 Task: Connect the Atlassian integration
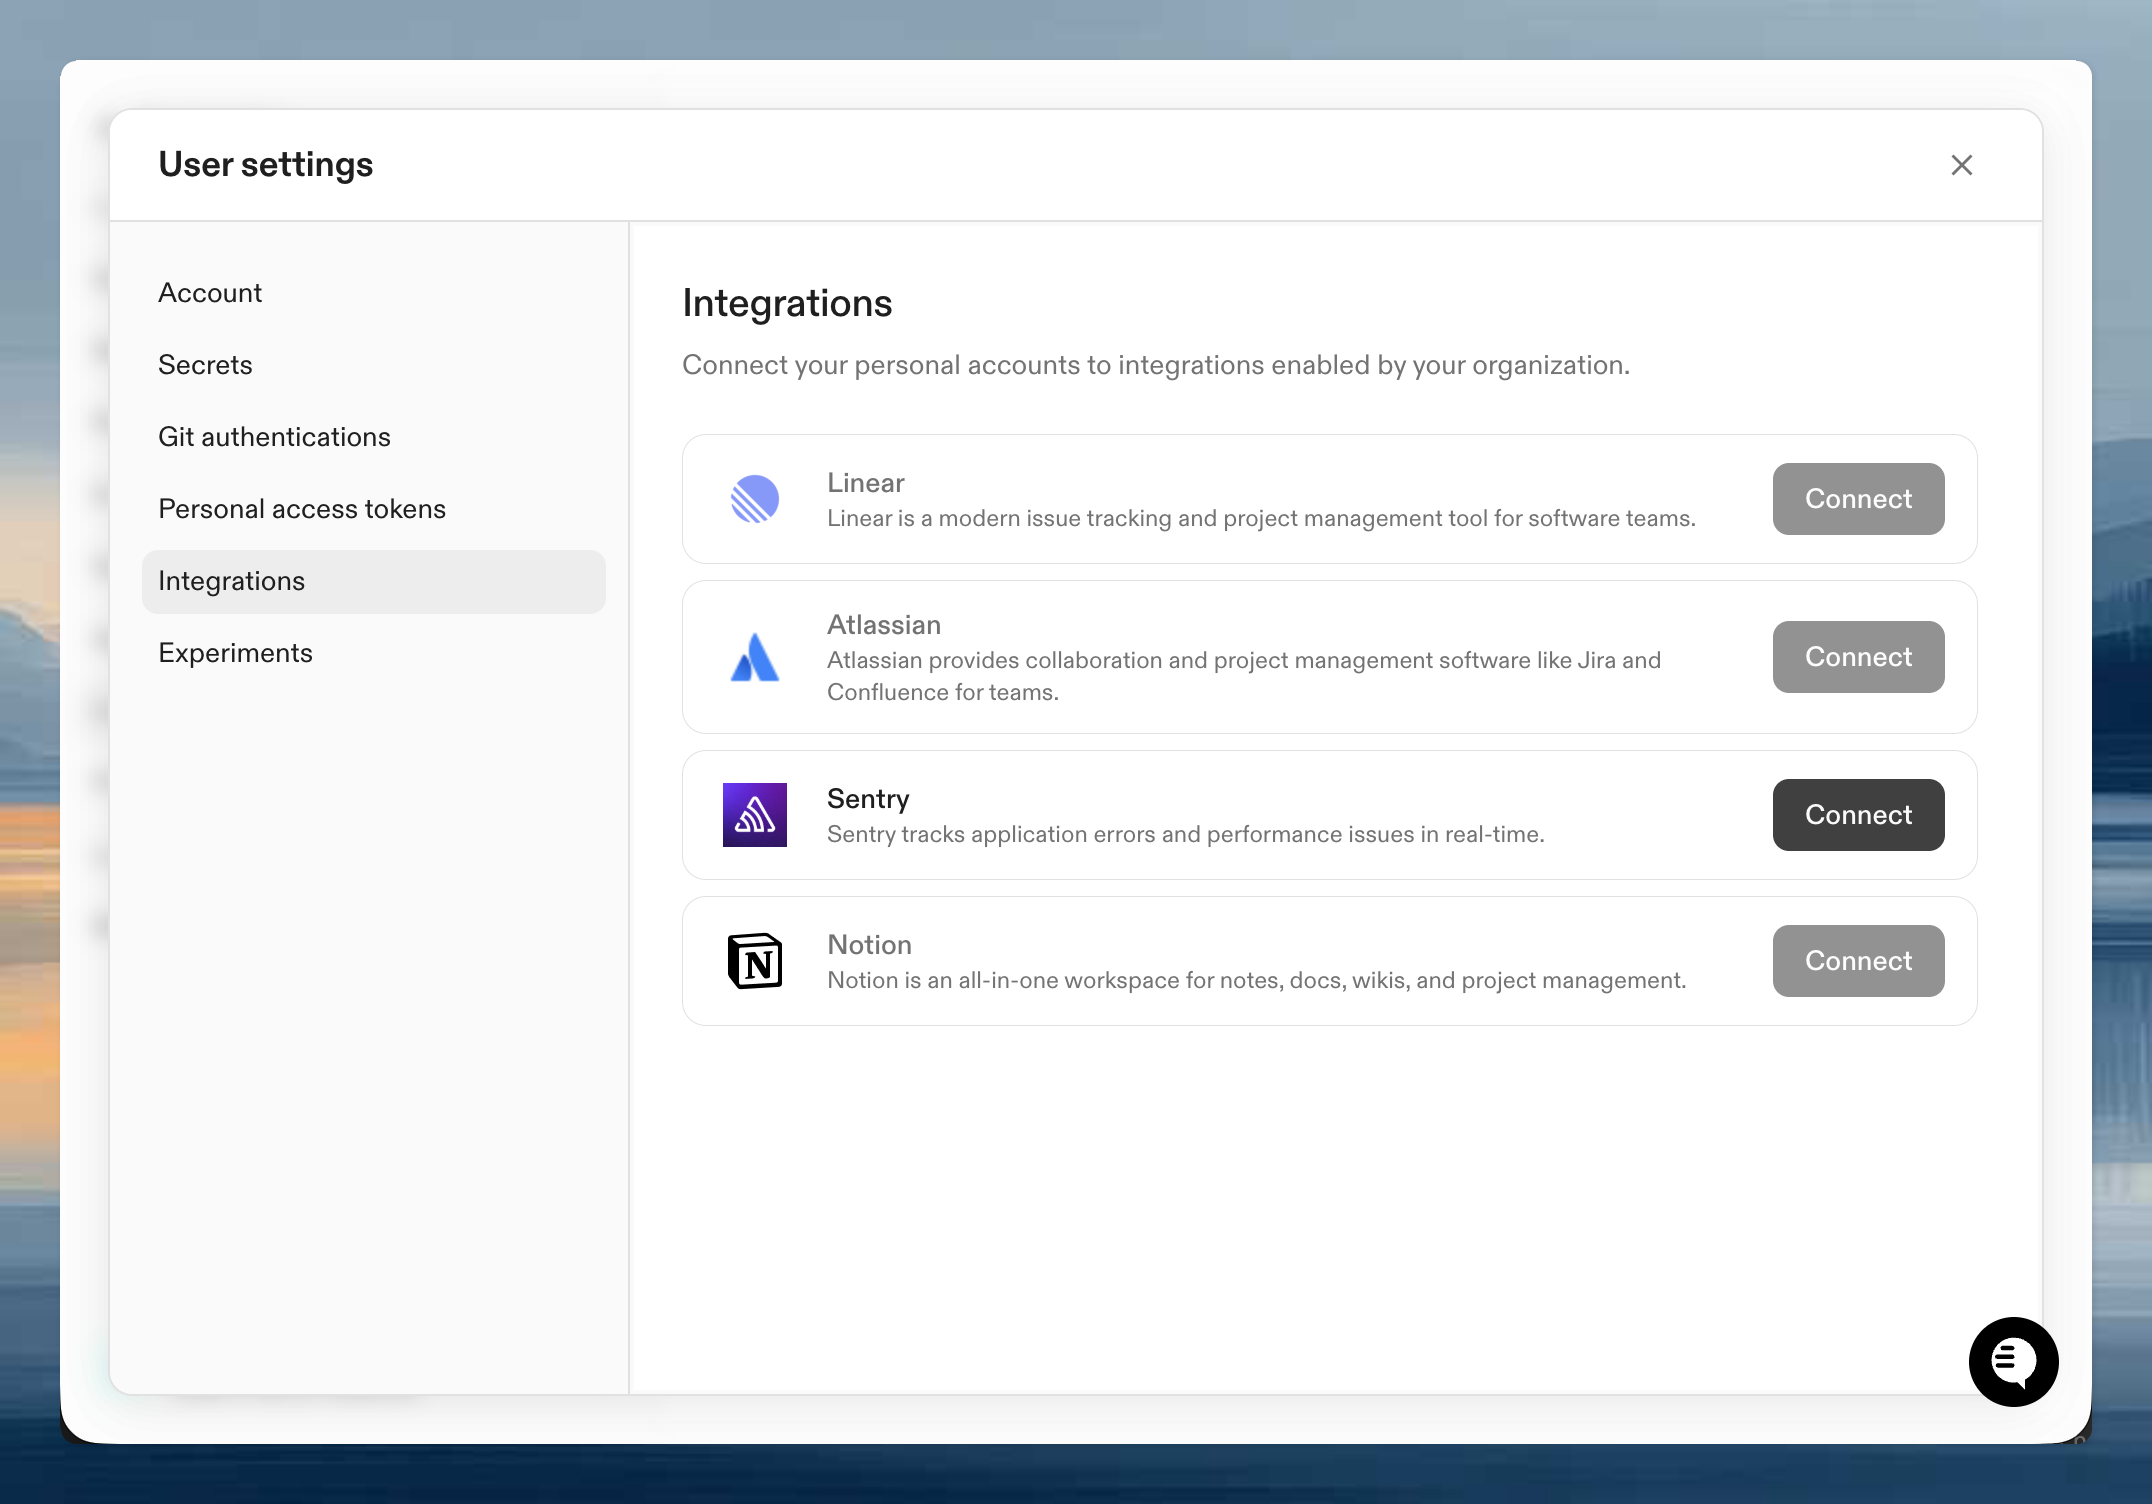tap(1857, 656)
